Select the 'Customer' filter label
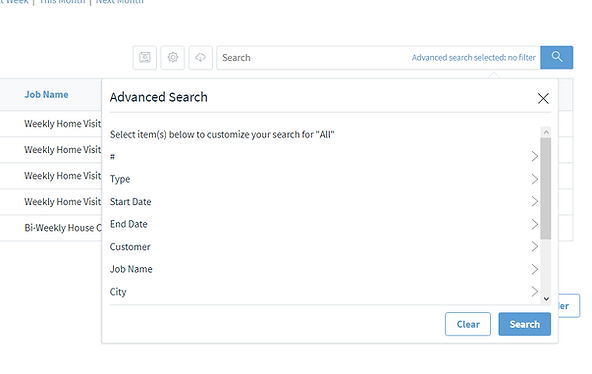The width and height of the screenshot is (592, 374). (x=130, y=247)
